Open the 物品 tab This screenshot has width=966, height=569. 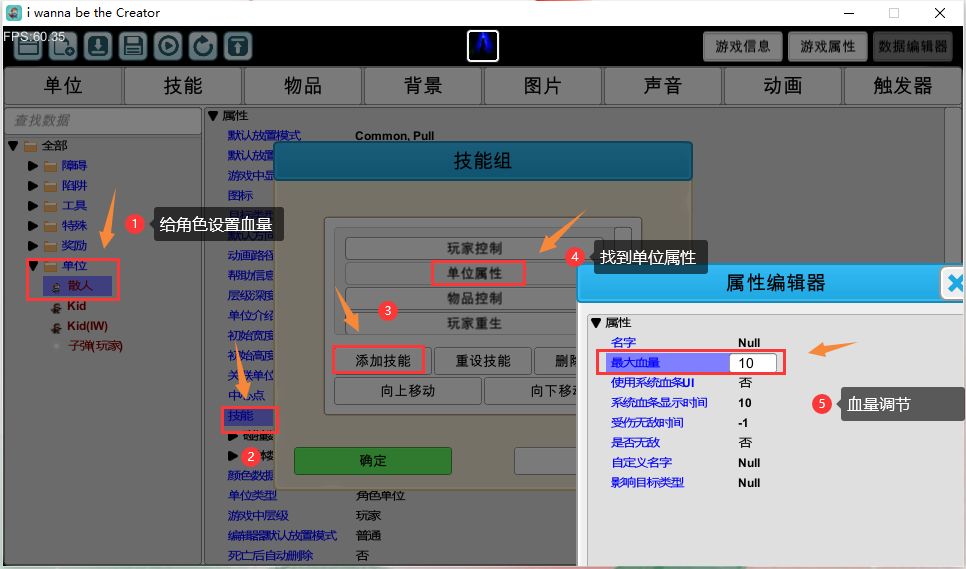click(302, 86)
